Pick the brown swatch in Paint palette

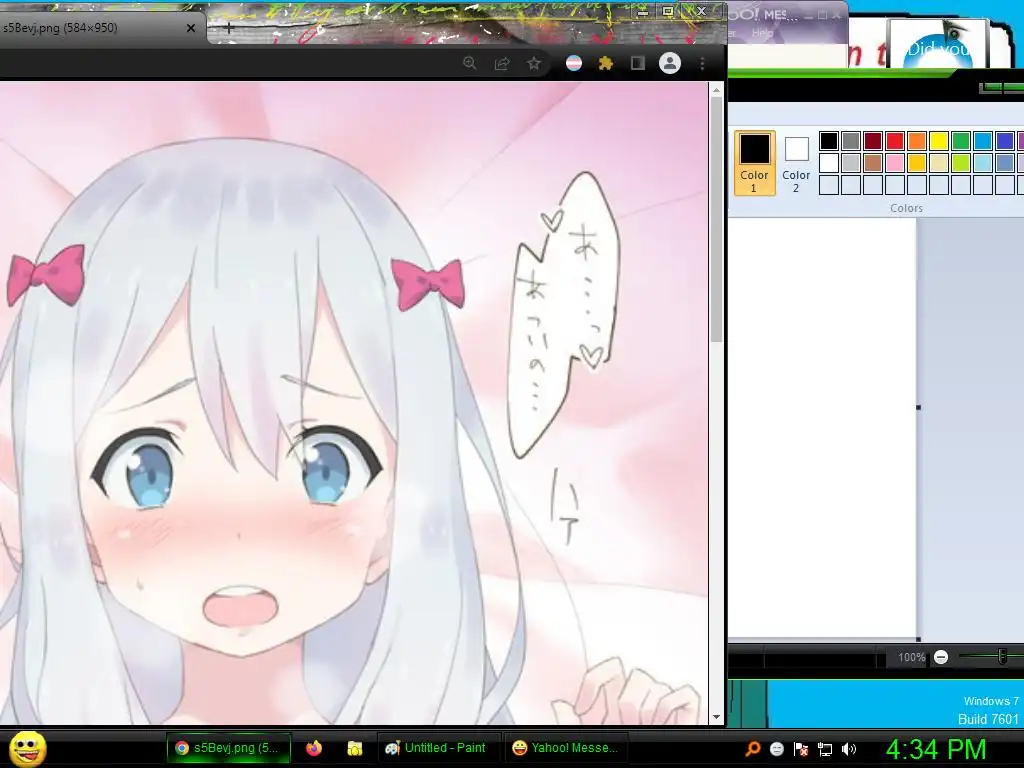pyautogui.click(x=873, y=163)
